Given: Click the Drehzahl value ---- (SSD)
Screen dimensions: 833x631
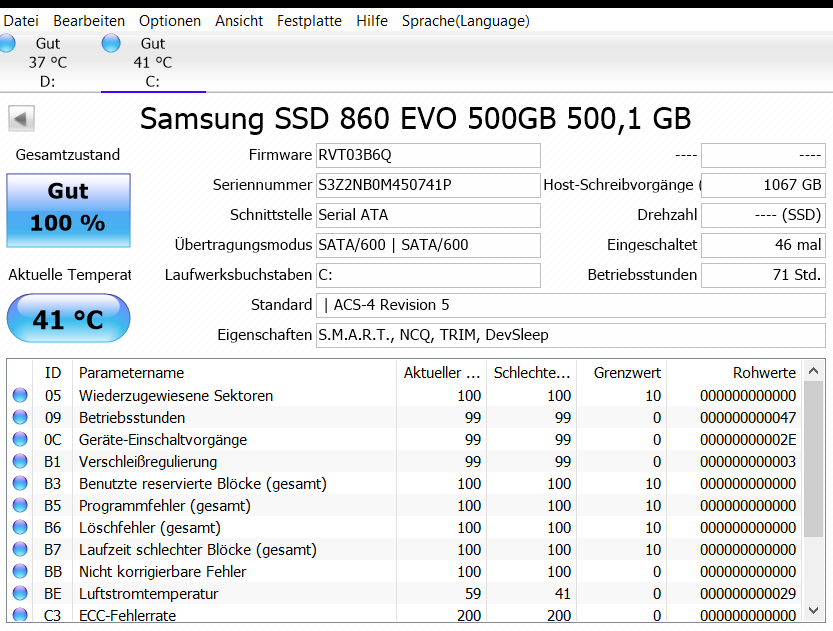Looking at the screenshot, I should 763,215.
